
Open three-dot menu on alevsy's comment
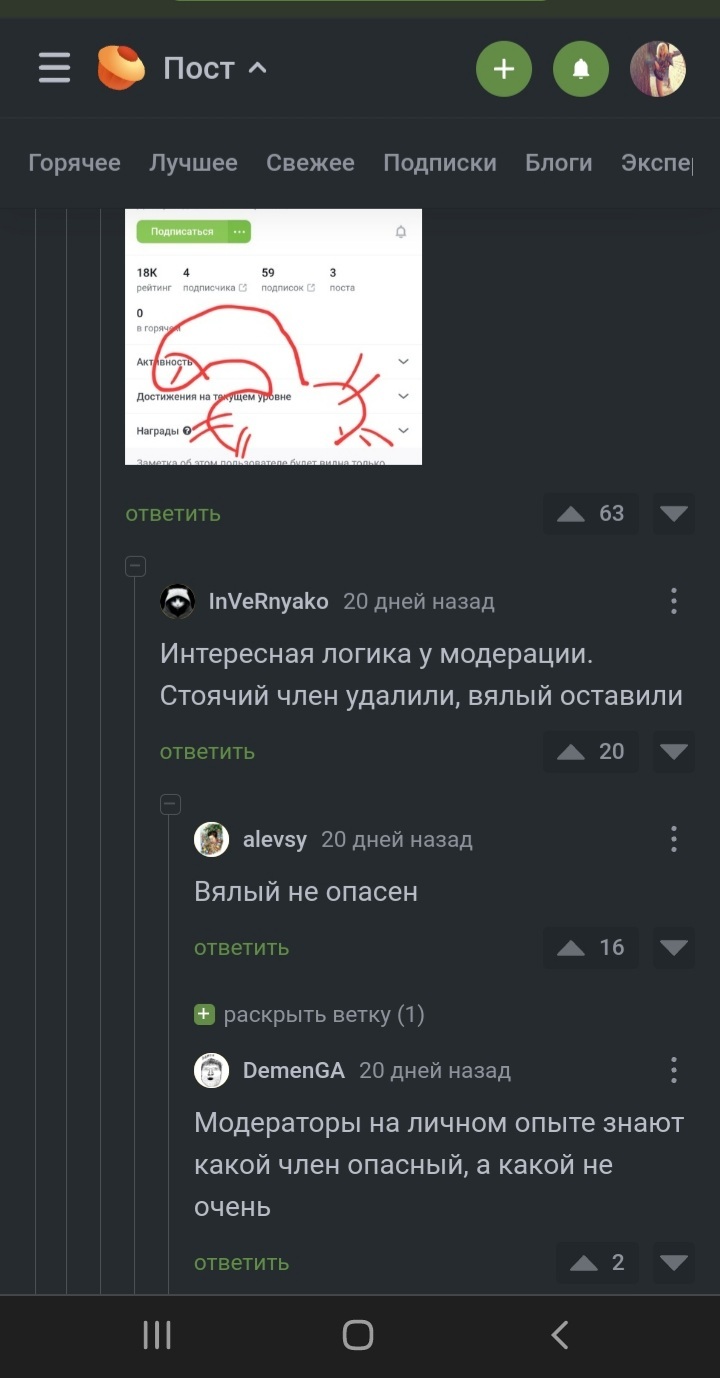[x=674, y=839]
